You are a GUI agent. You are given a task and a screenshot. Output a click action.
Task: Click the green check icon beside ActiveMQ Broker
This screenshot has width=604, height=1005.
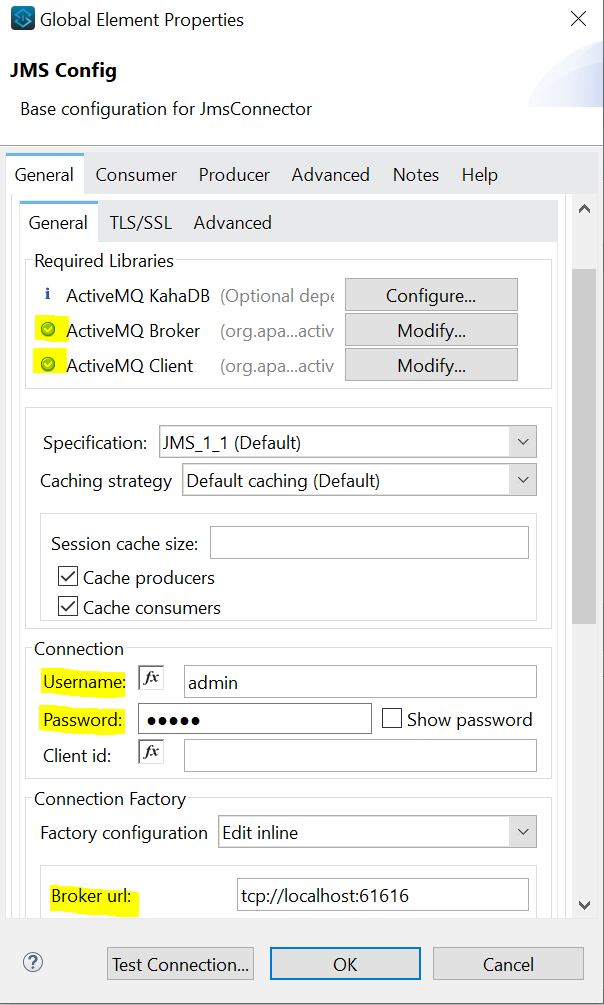[x=50, y=330]
